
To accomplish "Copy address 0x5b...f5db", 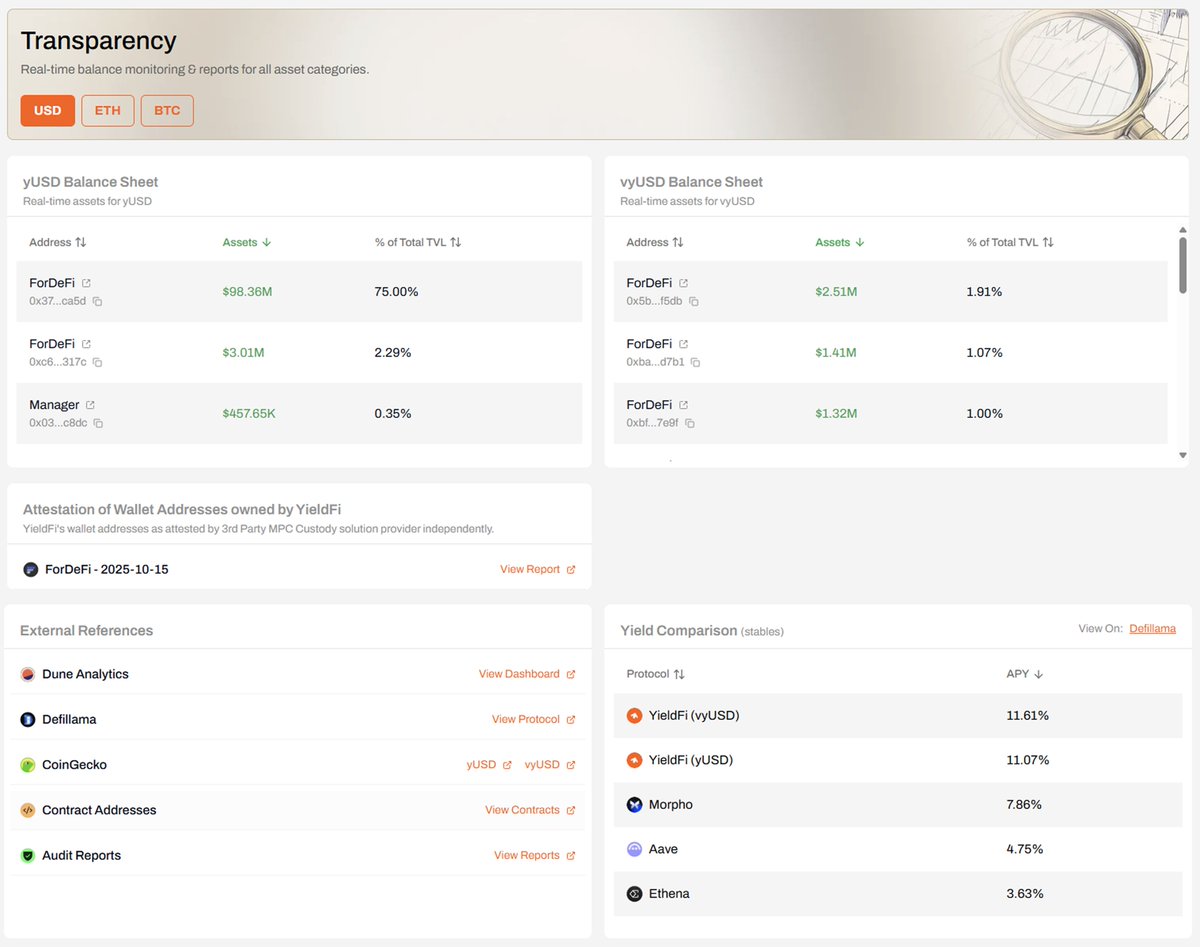I will pyautogui.click(x=693, y=301).
